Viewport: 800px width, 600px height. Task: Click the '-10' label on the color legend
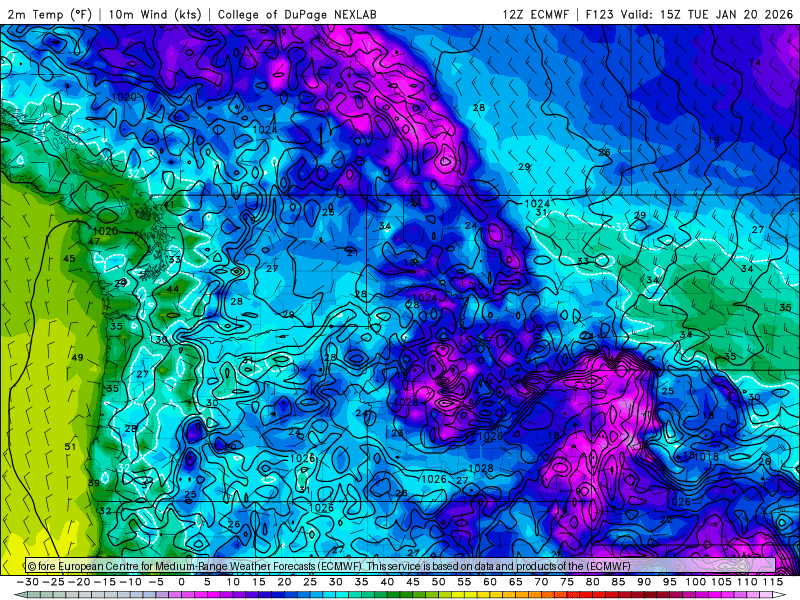click(131, 582)
